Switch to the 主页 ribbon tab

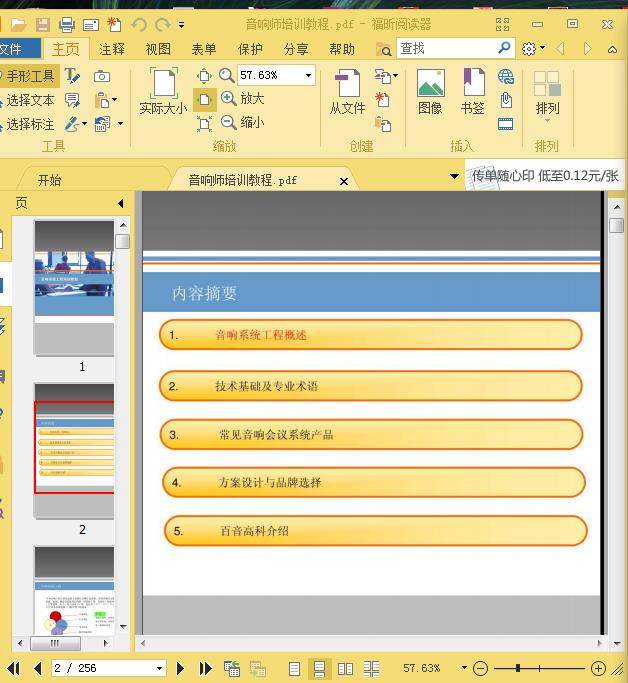(x=66, y=49)
